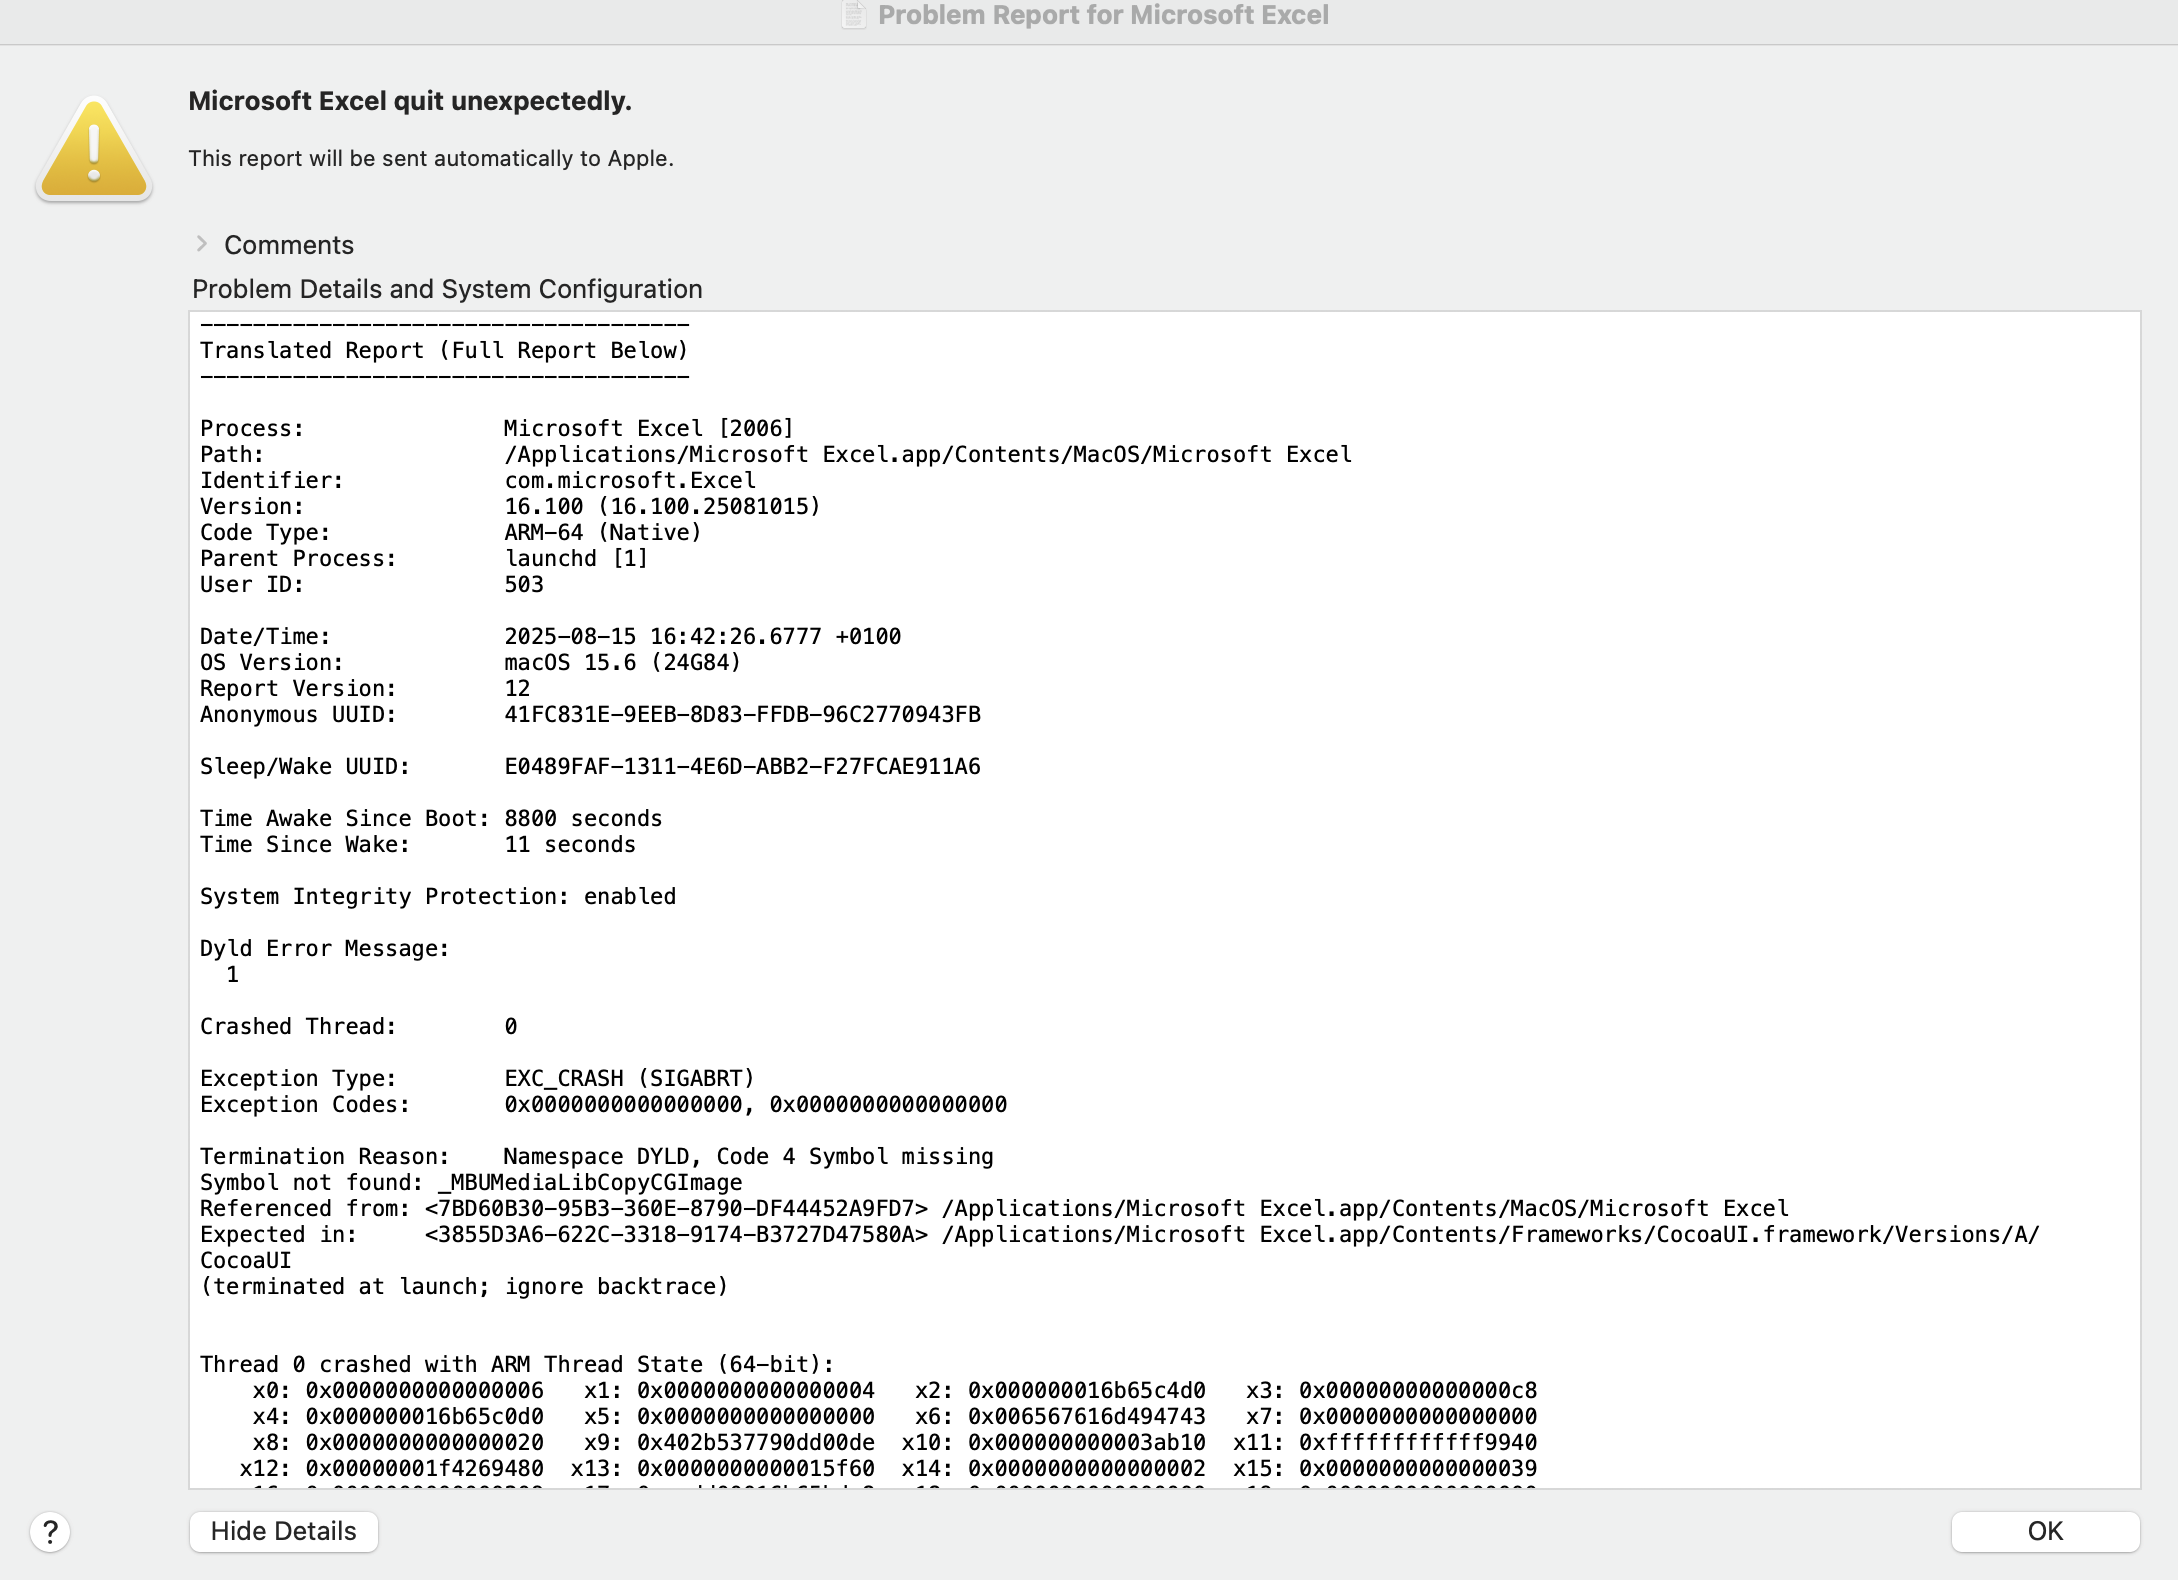2178x1580 pixels.
Task: Click the User ID value '503'
Action: [x=524, y=584]
